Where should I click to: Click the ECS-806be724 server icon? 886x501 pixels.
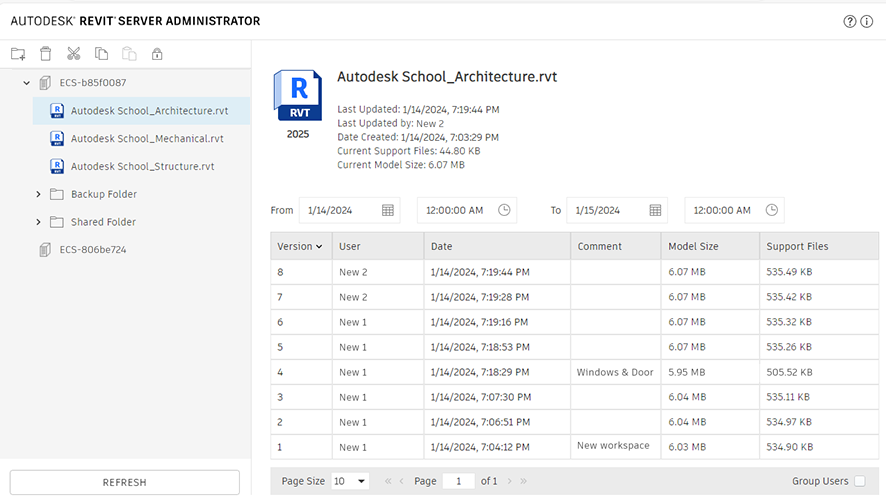[x=45, y=250]
